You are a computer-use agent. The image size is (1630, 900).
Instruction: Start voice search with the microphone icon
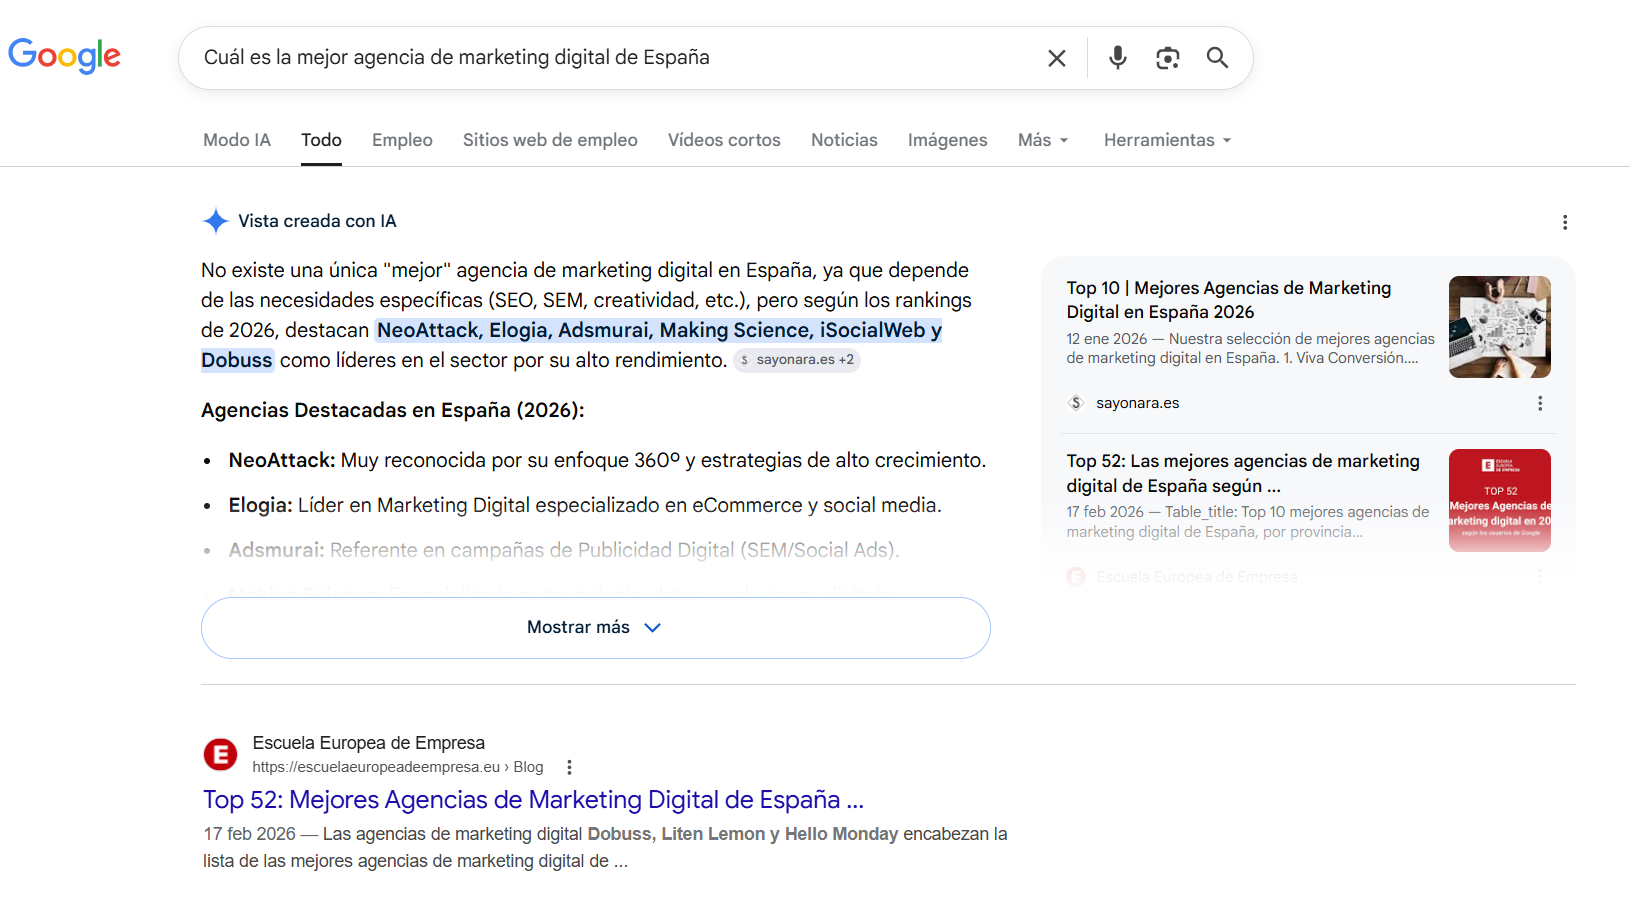1118,58
